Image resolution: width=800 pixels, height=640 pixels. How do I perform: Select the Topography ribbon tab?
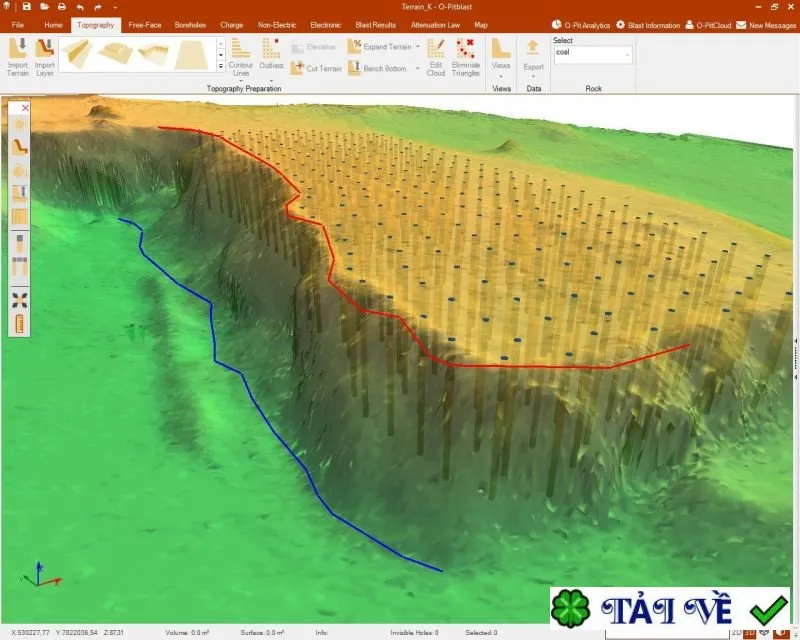[x=96, y=24]
